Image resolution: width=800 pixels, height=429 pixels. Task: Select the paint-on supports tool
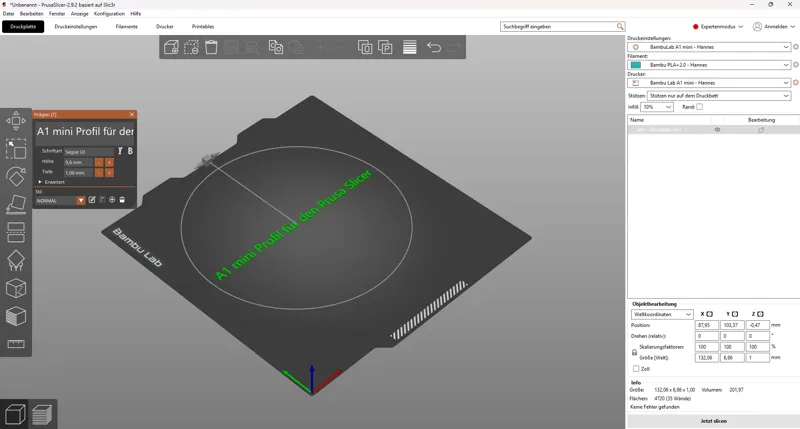[16, 260]
